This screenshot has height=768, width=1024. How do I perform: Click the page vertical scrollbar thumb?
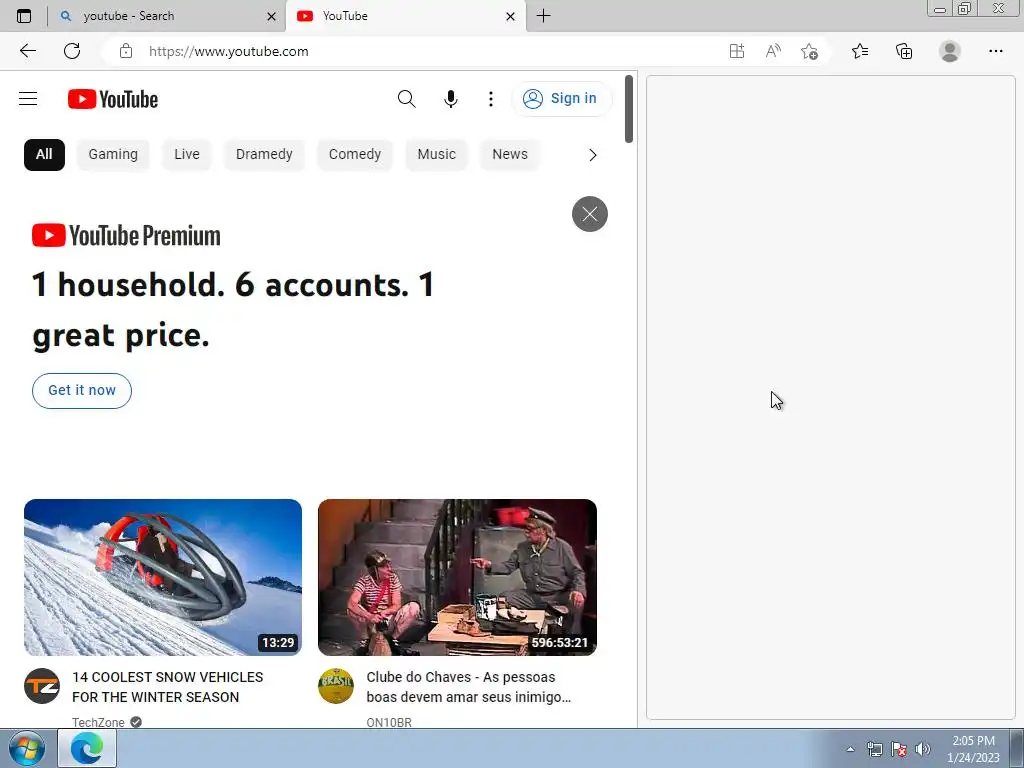click(x=629, y=108)
